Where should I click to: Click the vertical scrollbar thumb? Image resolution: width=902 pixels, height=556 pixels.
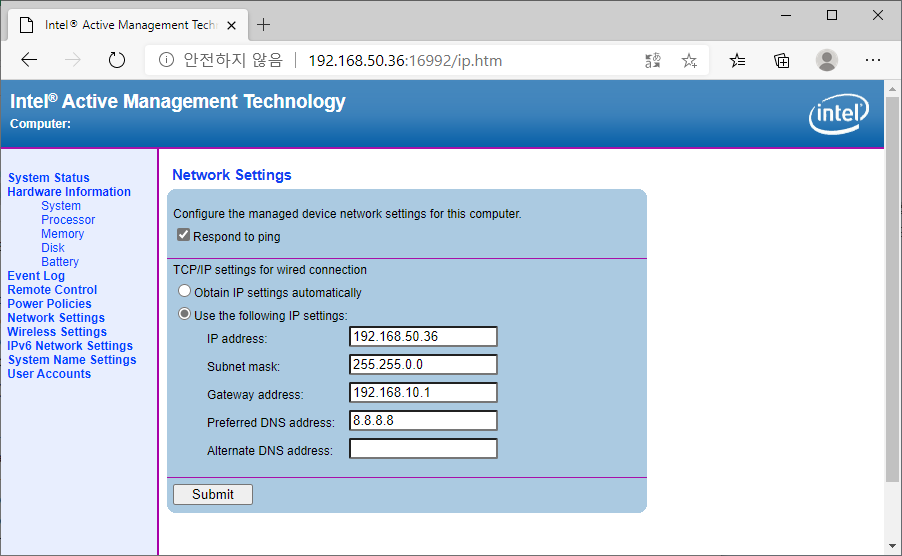click(892, 289)
